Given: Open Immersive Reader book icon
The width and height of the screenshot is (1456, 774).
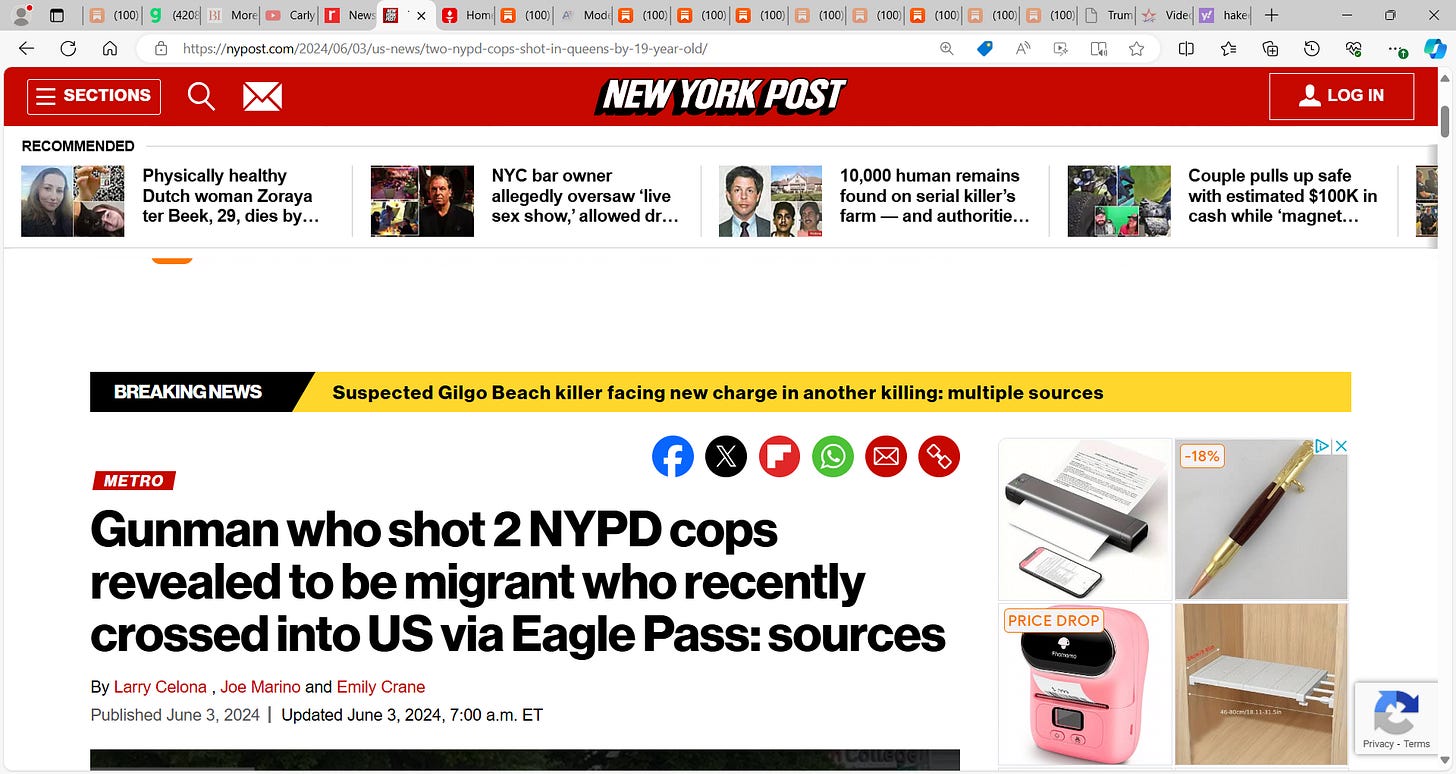Looking at the screenshot, I should tap(1099, 48).
